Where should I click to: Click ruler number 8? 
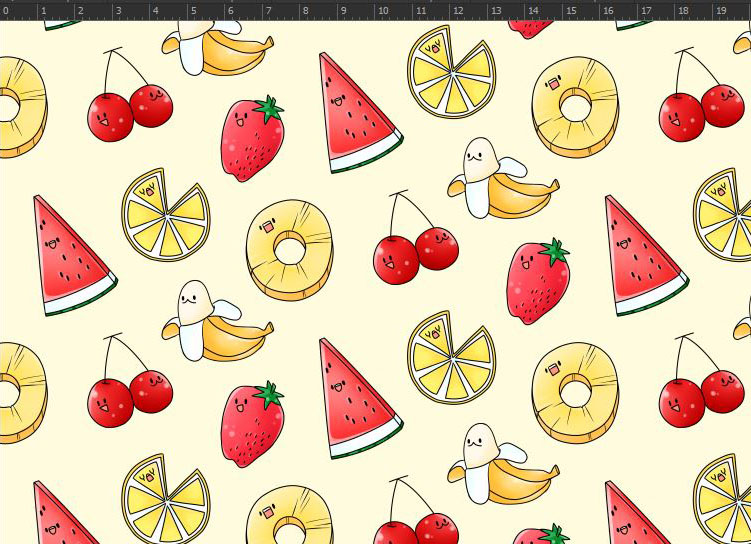tap(306, 11)
